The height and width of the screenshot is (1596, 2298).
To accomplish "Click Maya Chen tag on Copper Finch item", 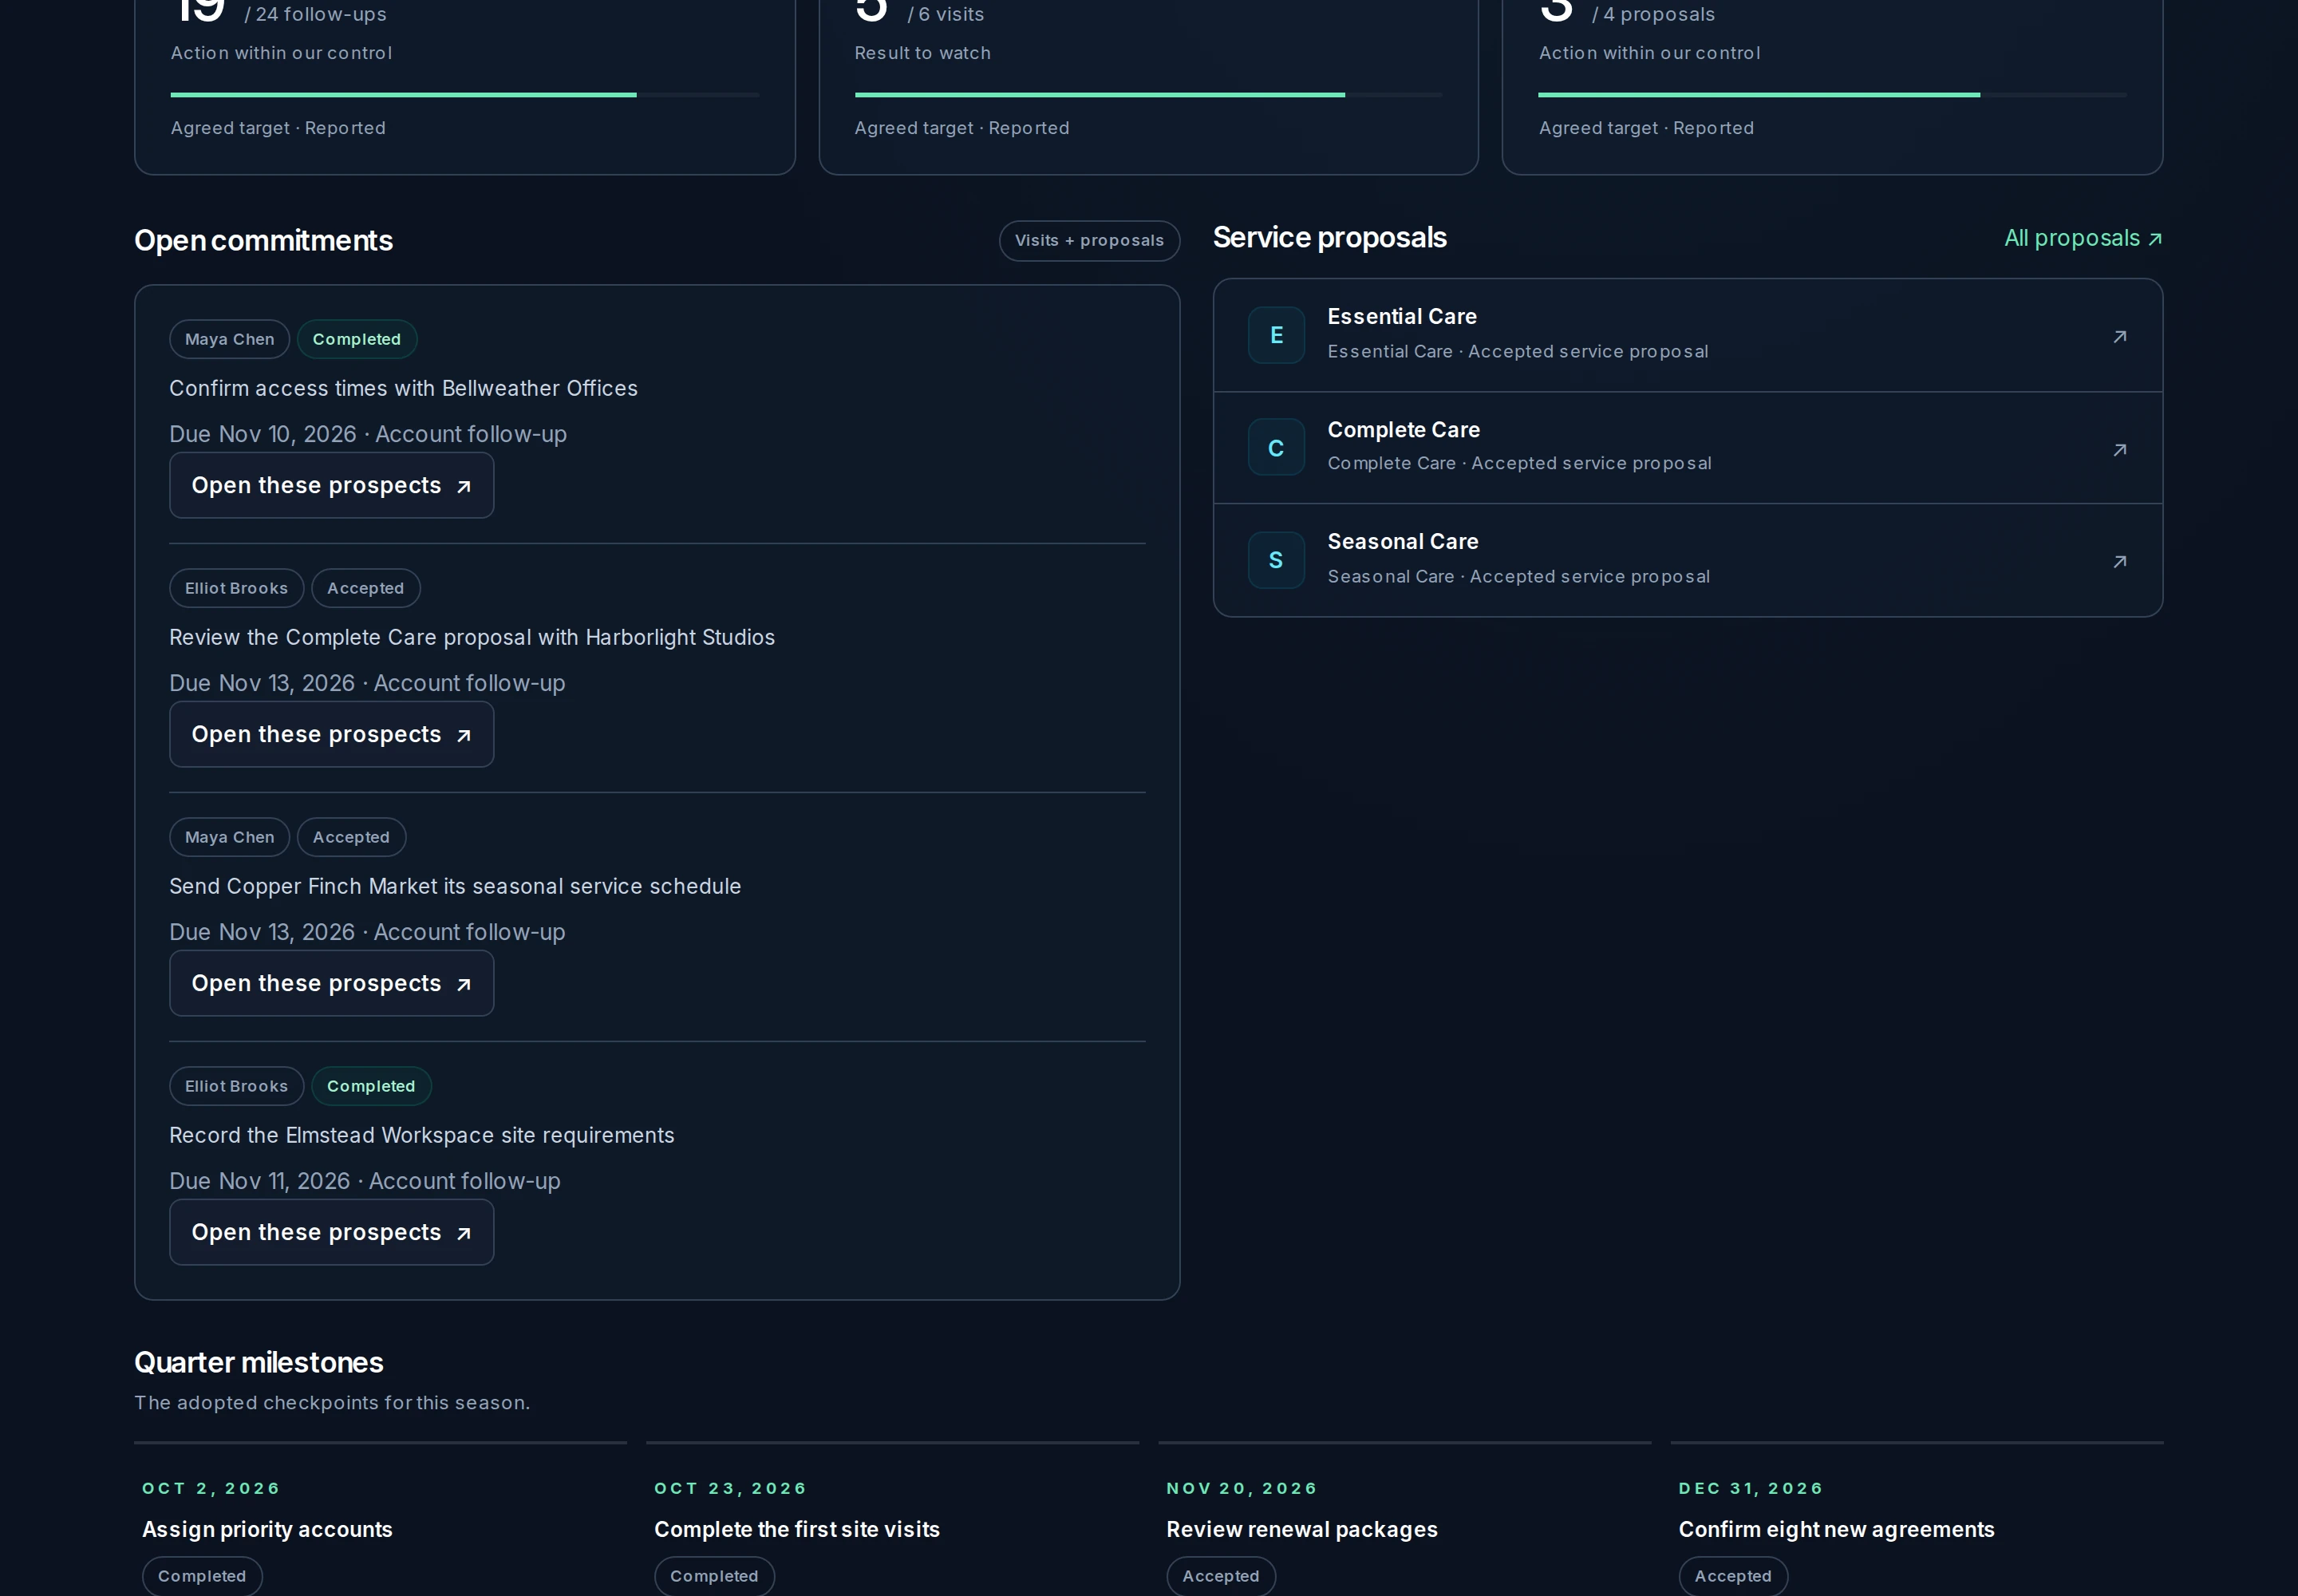I will pyautogui.click(x=229, y=837).
